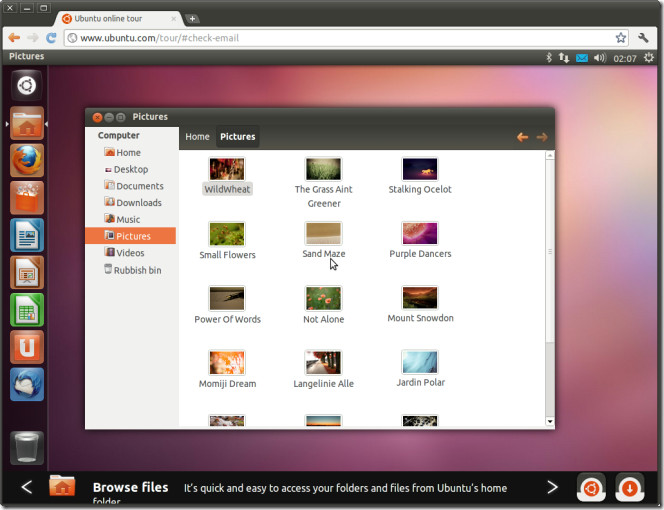Select The Grass Aint Greener thumbnail
664x510 pixels.
click(x=324, y=169)
